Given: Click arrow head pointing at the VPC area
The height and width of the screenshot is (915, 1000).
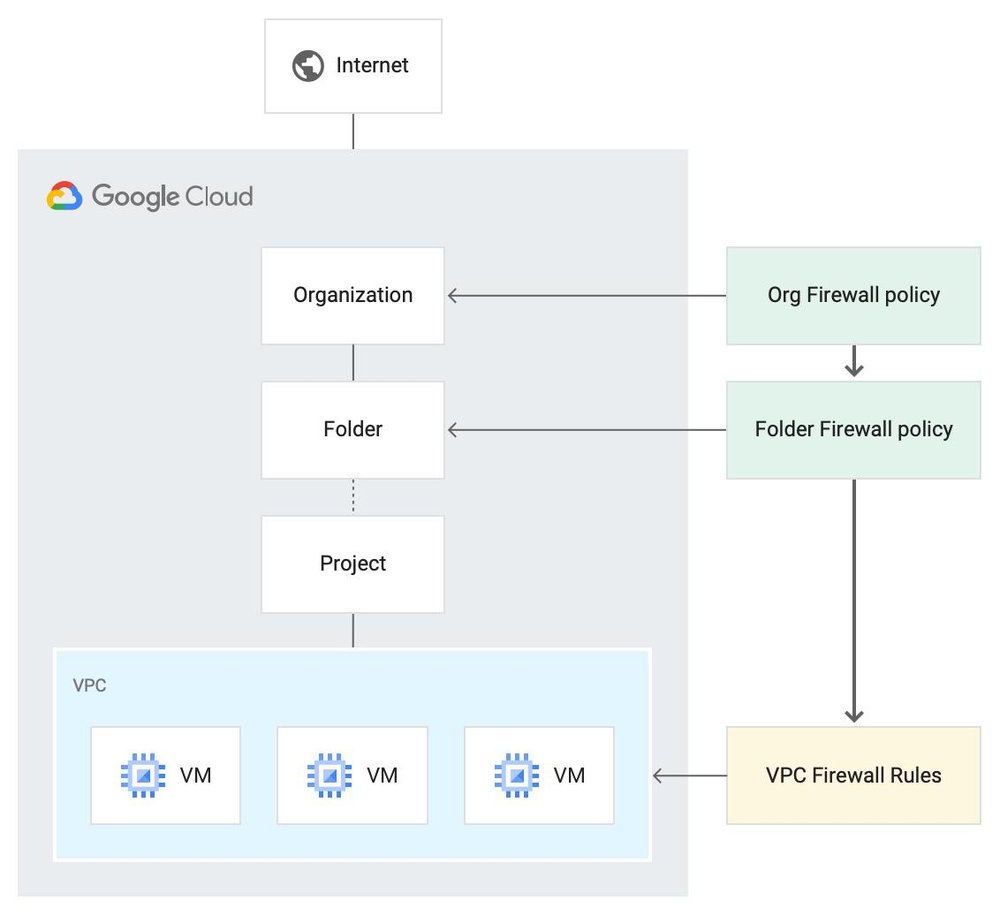Looking at the screenshot, I should [x=660, y=775].
